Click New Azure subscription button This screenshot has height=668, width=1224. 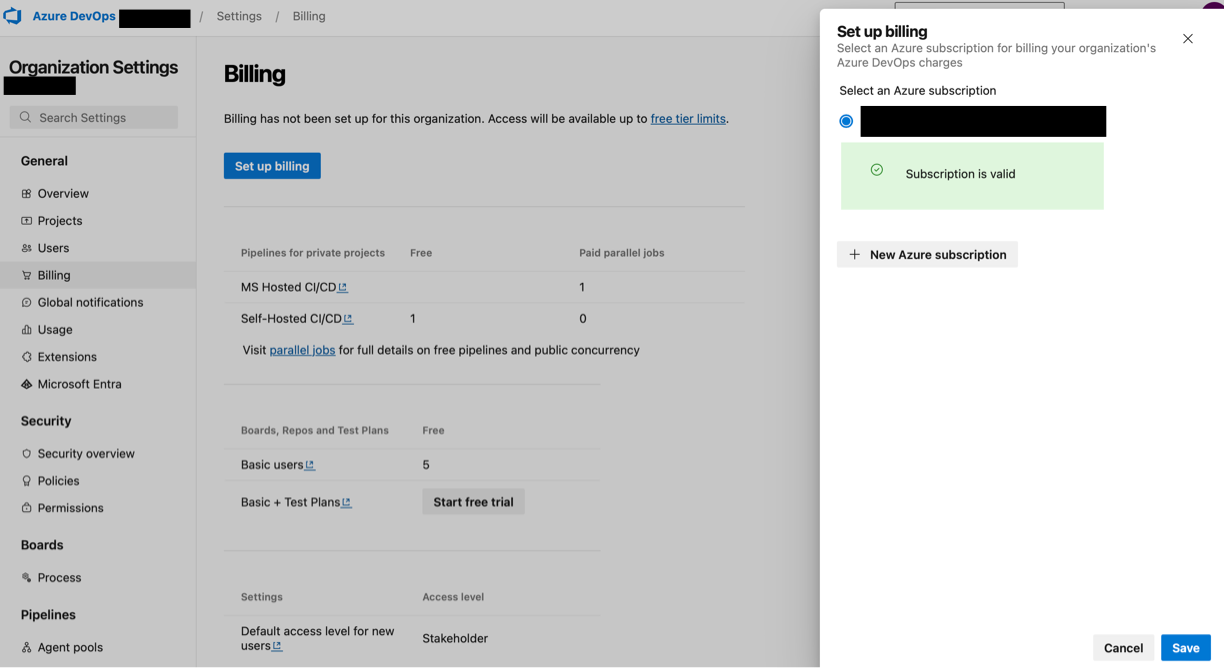927,255
